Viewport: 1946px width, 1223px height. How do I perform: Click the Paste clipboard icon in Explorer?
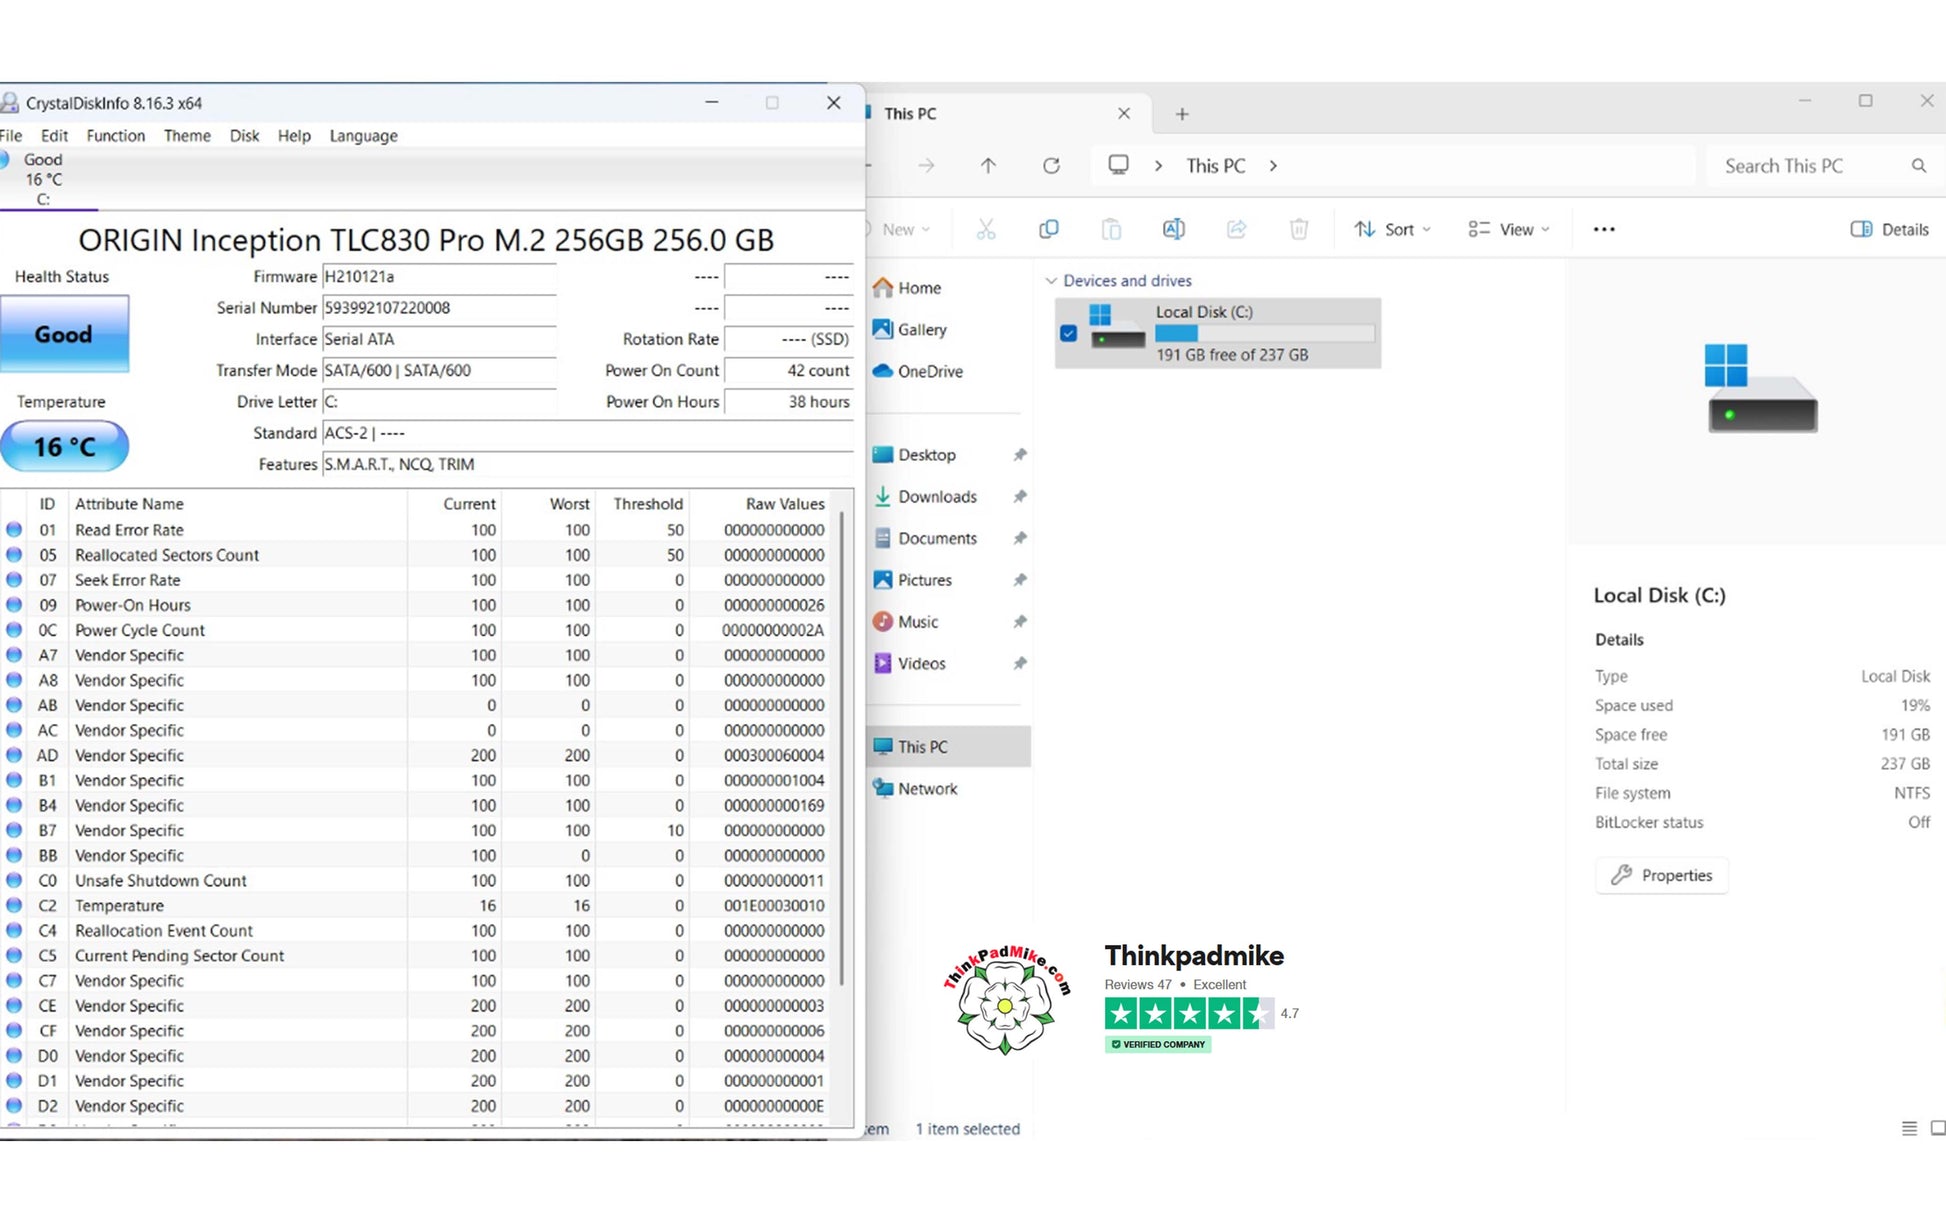click(1111, 229)
